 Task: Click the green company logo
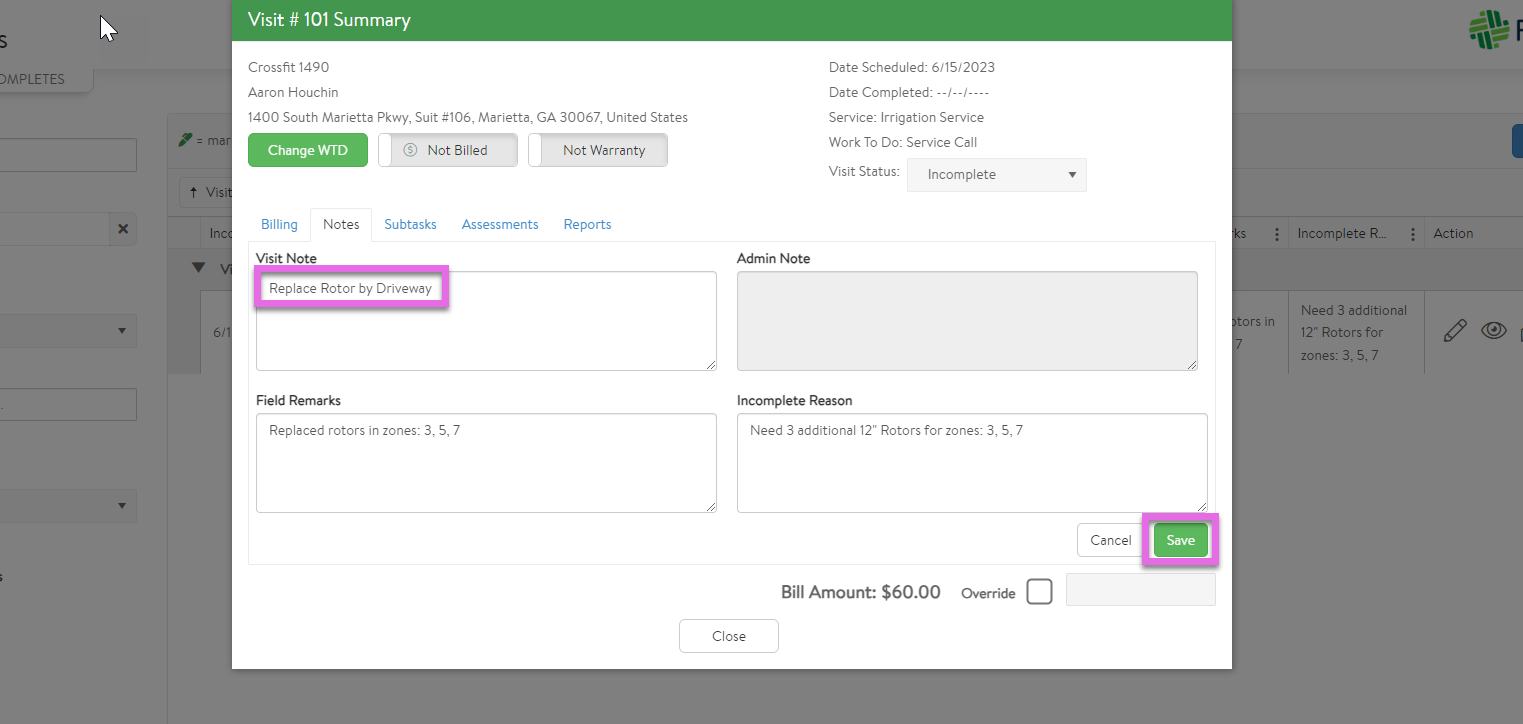coord(1490,30)
